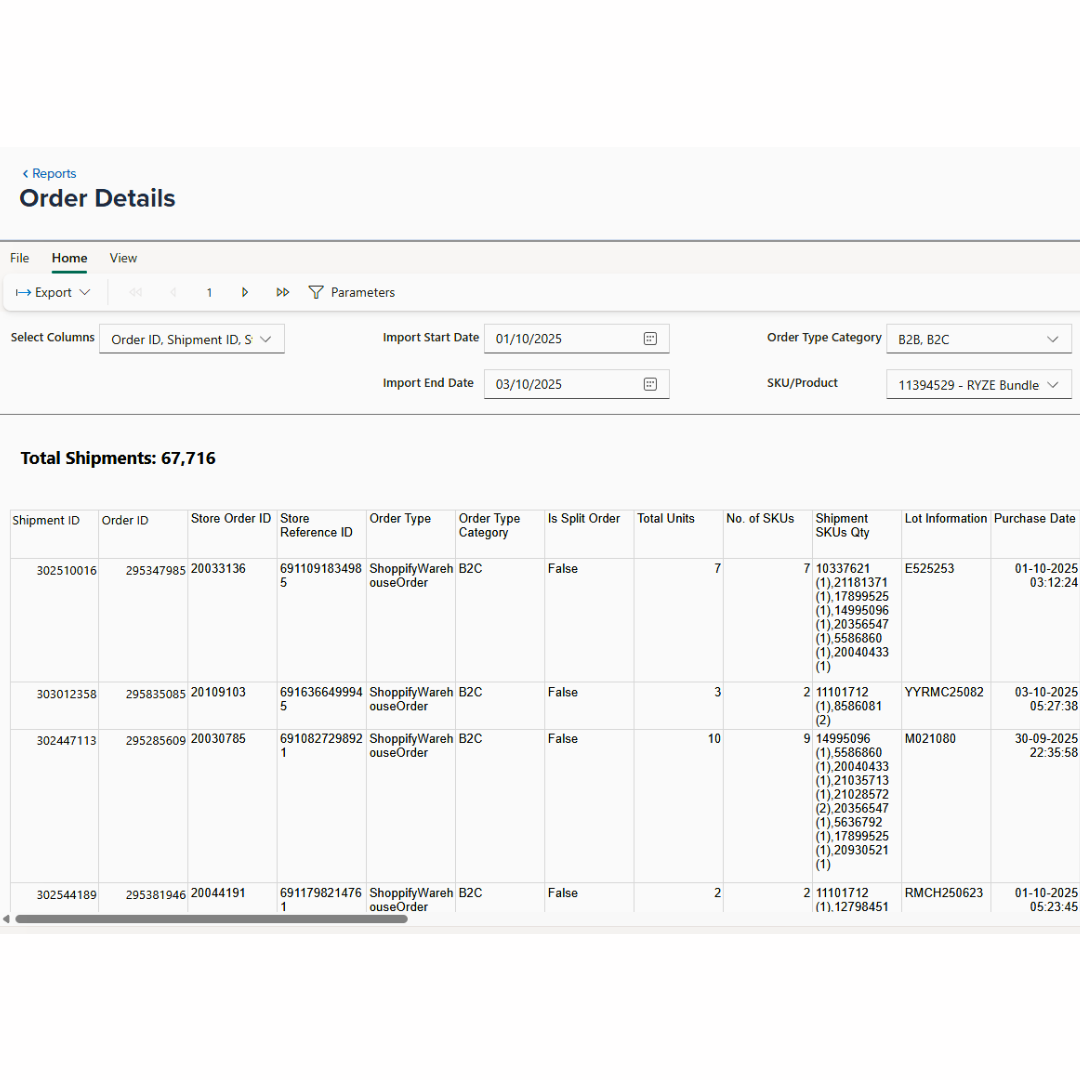Go to the first page icon
This screenshot has width=1080, height=1080.
coord(136,293)
